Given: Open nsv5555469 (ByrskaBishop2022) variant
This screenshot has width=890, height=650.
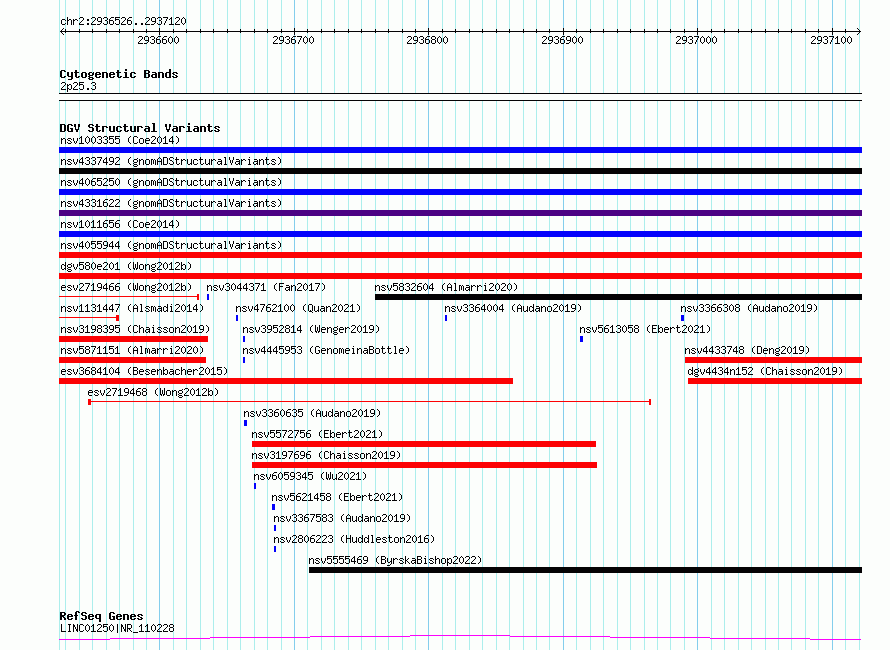Looking at the screenshot, I should (395, 560).
